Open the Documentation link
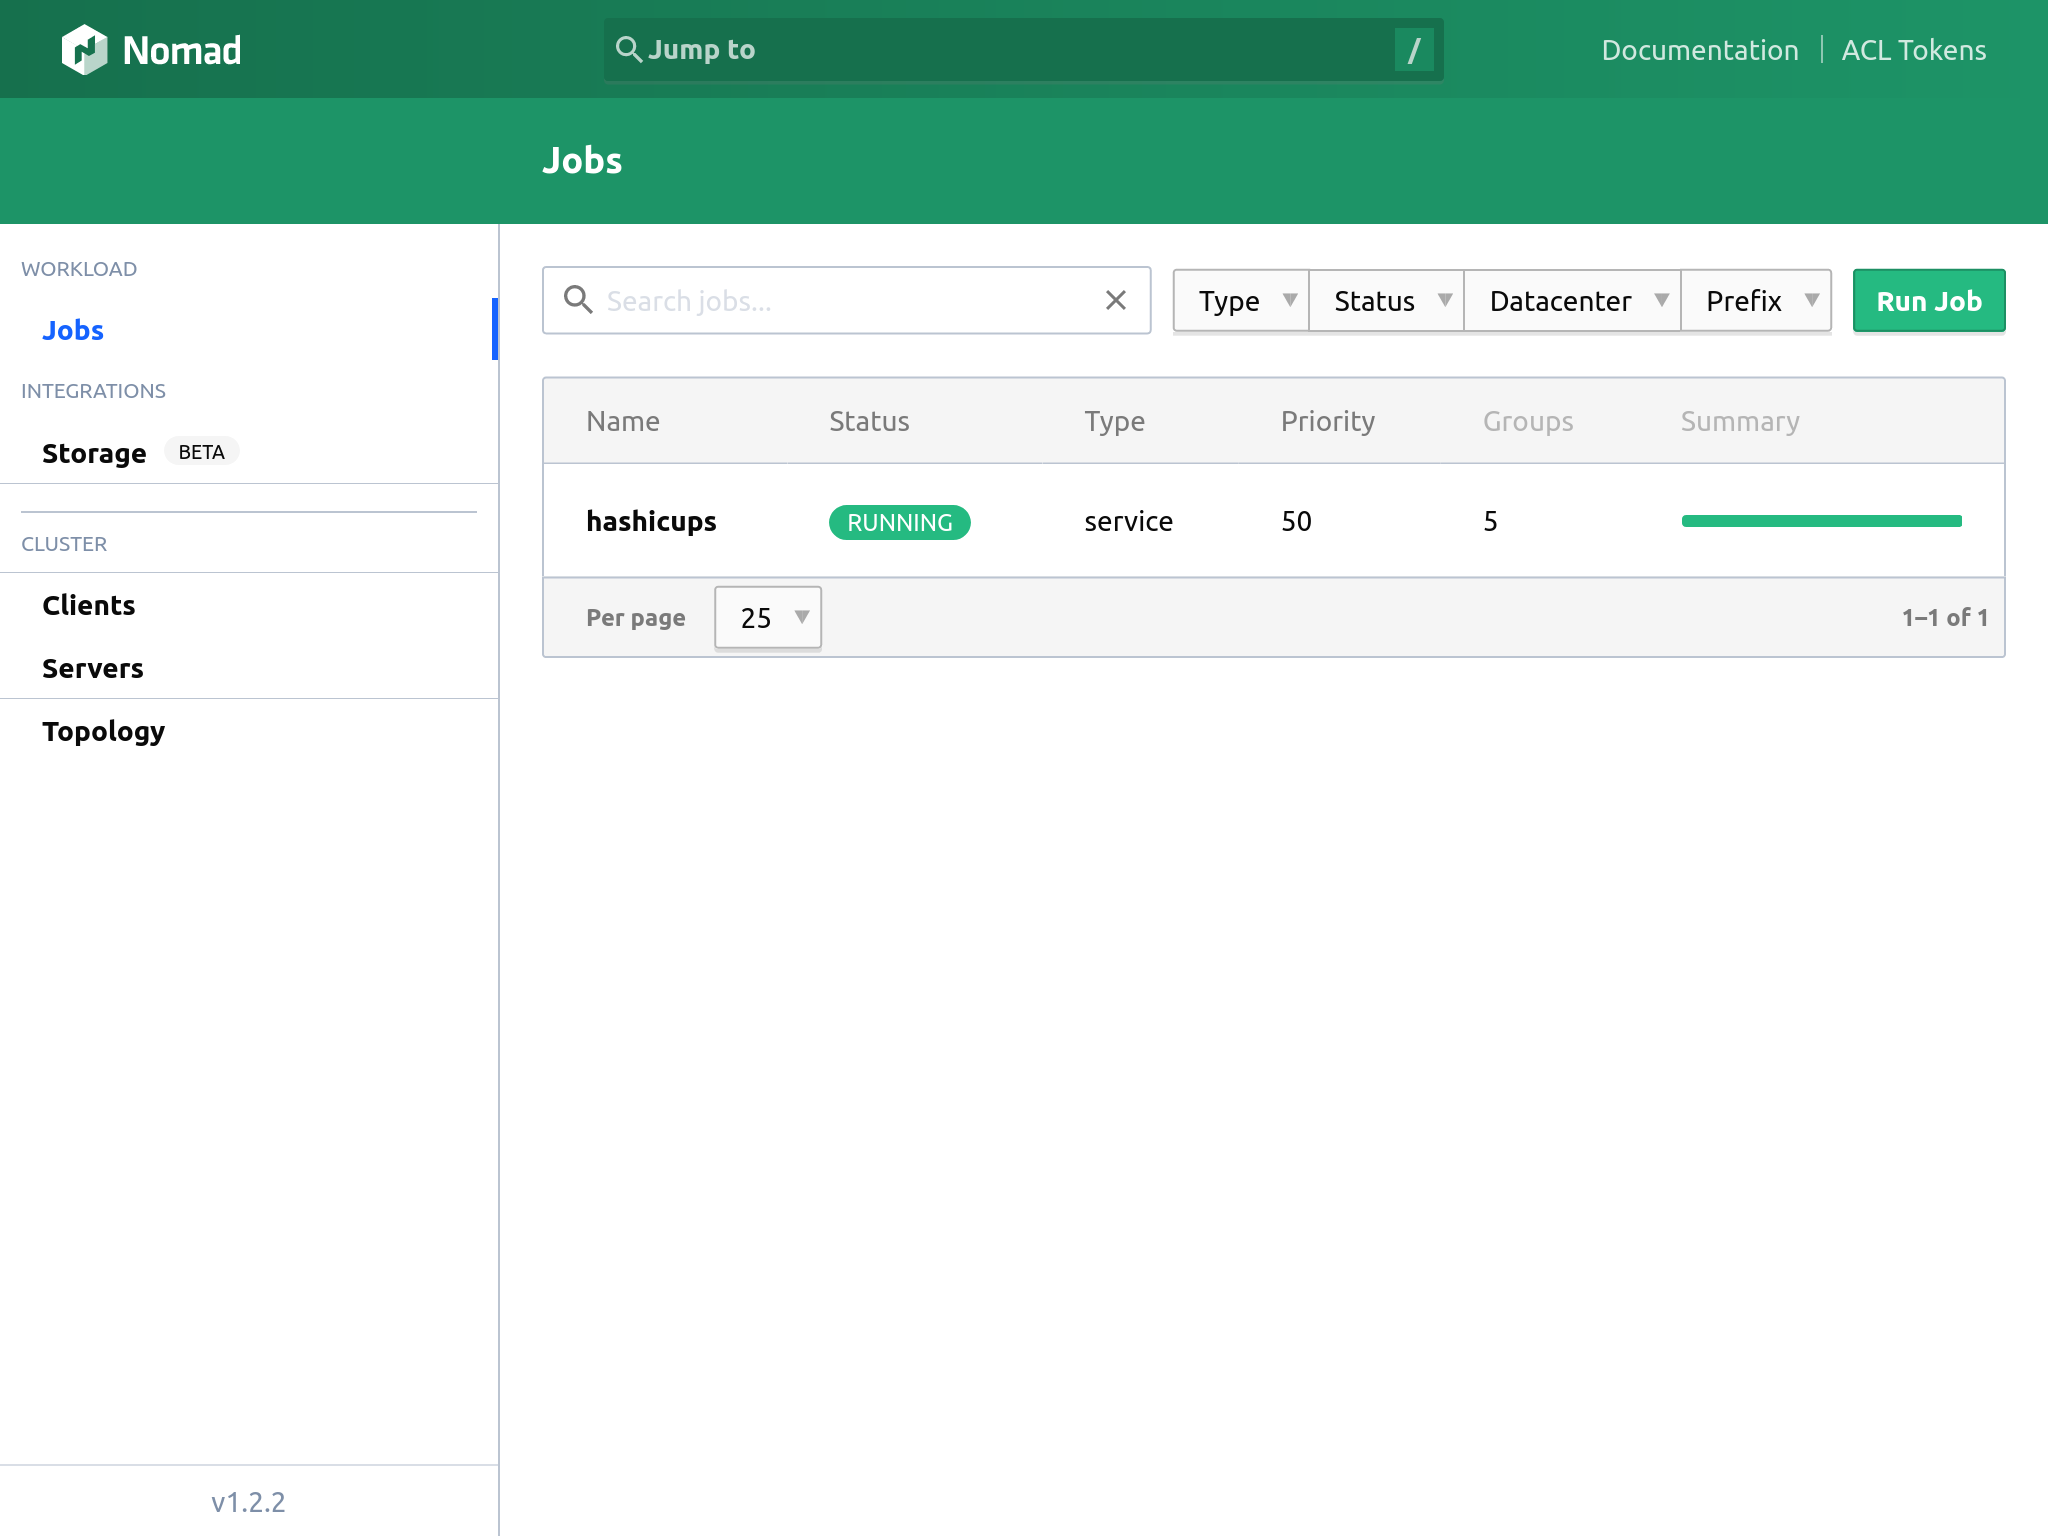 [x=1700, y=50]
